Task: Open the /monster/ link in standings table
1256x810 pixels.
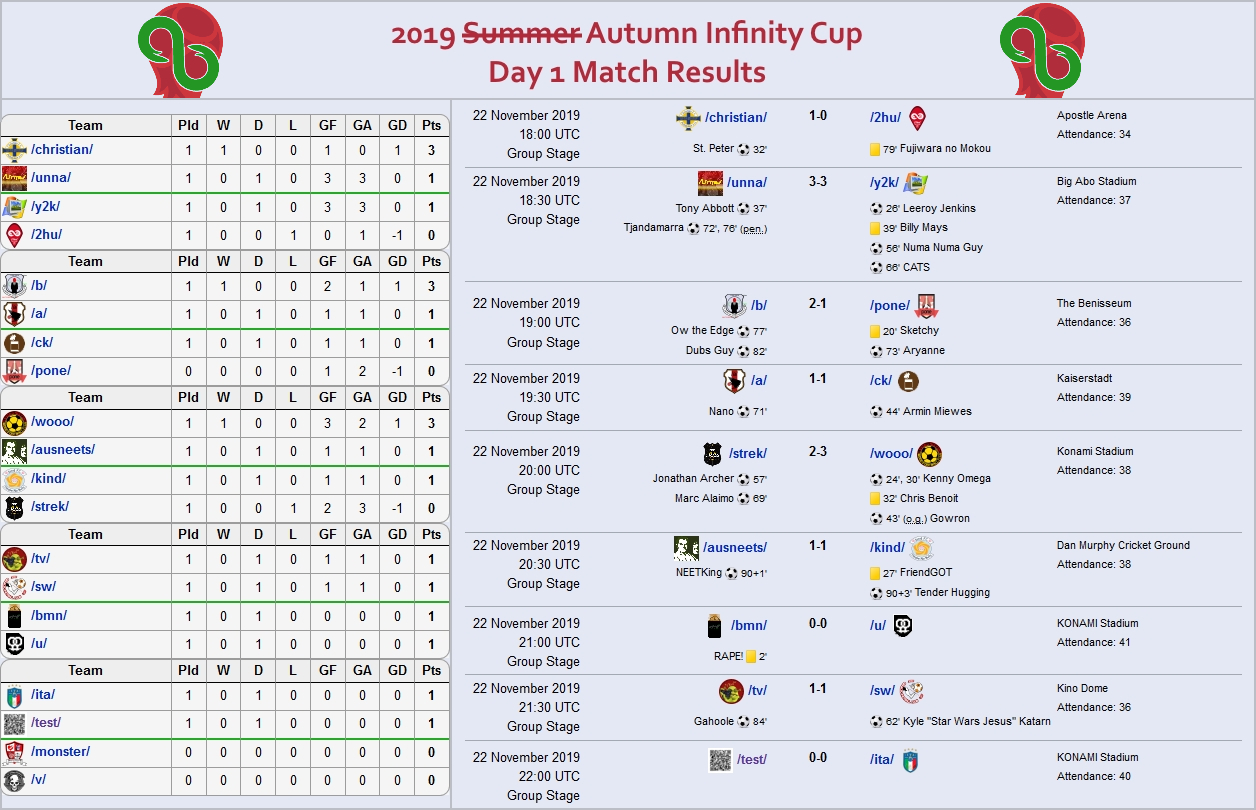Action: [x=60, y=751]
